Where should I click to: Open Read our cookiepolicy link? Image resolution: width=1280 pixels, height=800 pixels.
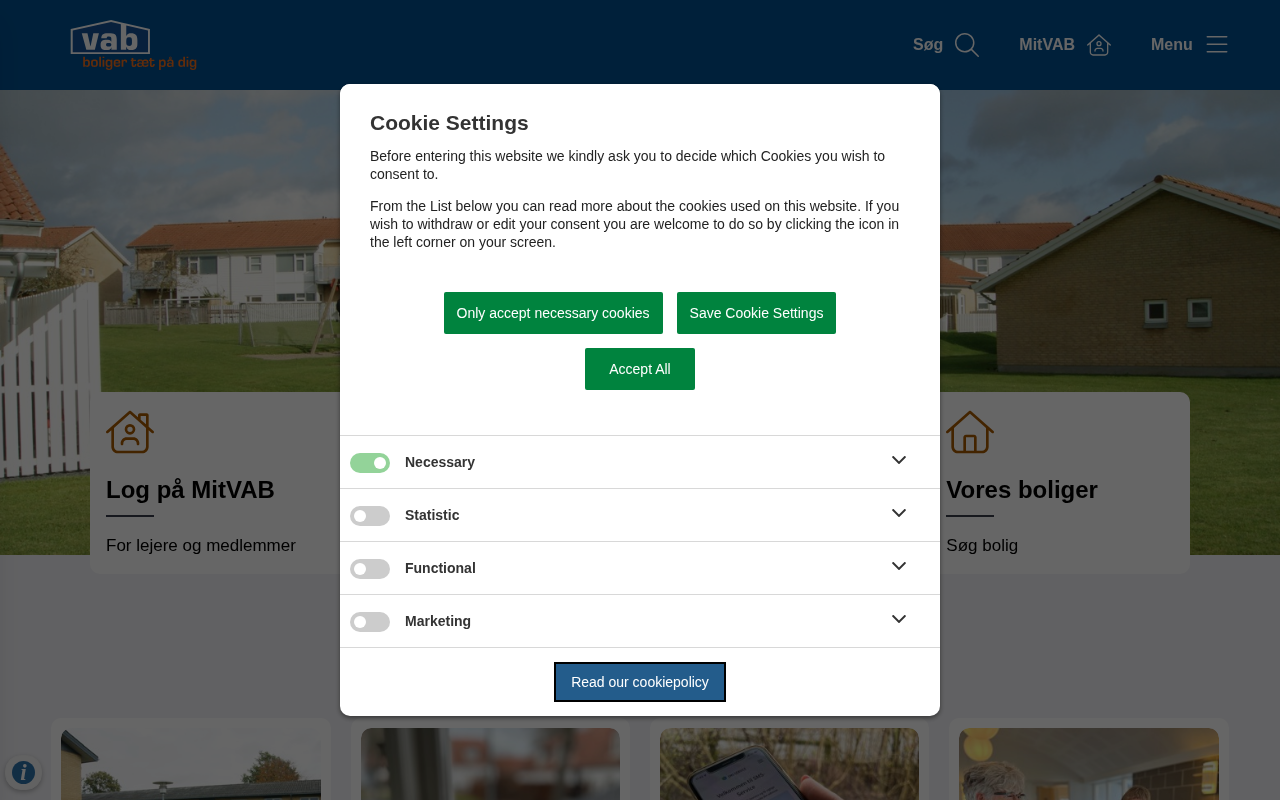640,682
